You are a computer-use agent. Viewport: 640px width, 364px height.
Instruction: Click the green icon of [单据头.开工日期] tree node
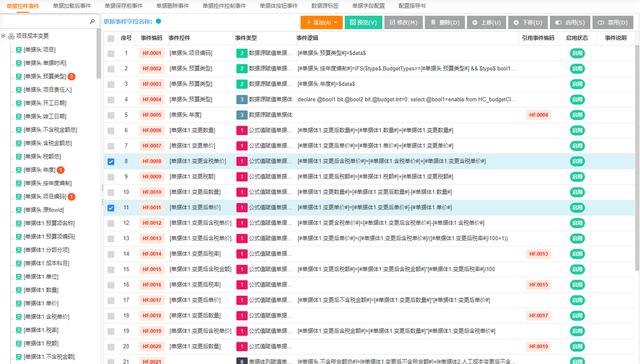pyautogui.click(x=18, y=103)
